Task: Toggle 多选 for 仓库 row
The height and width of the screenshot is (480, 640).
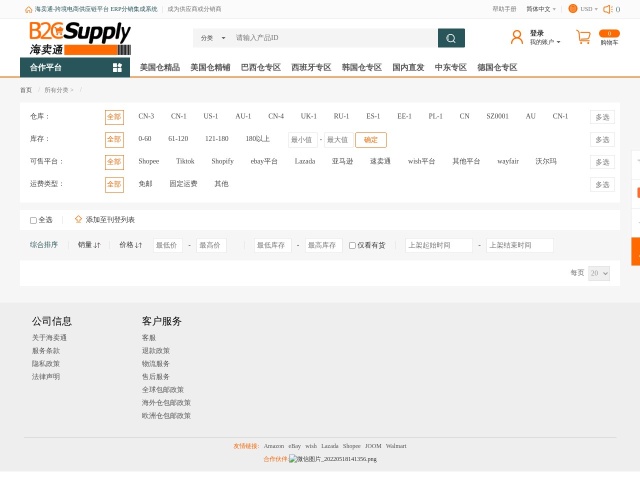Action: point(602,117)
